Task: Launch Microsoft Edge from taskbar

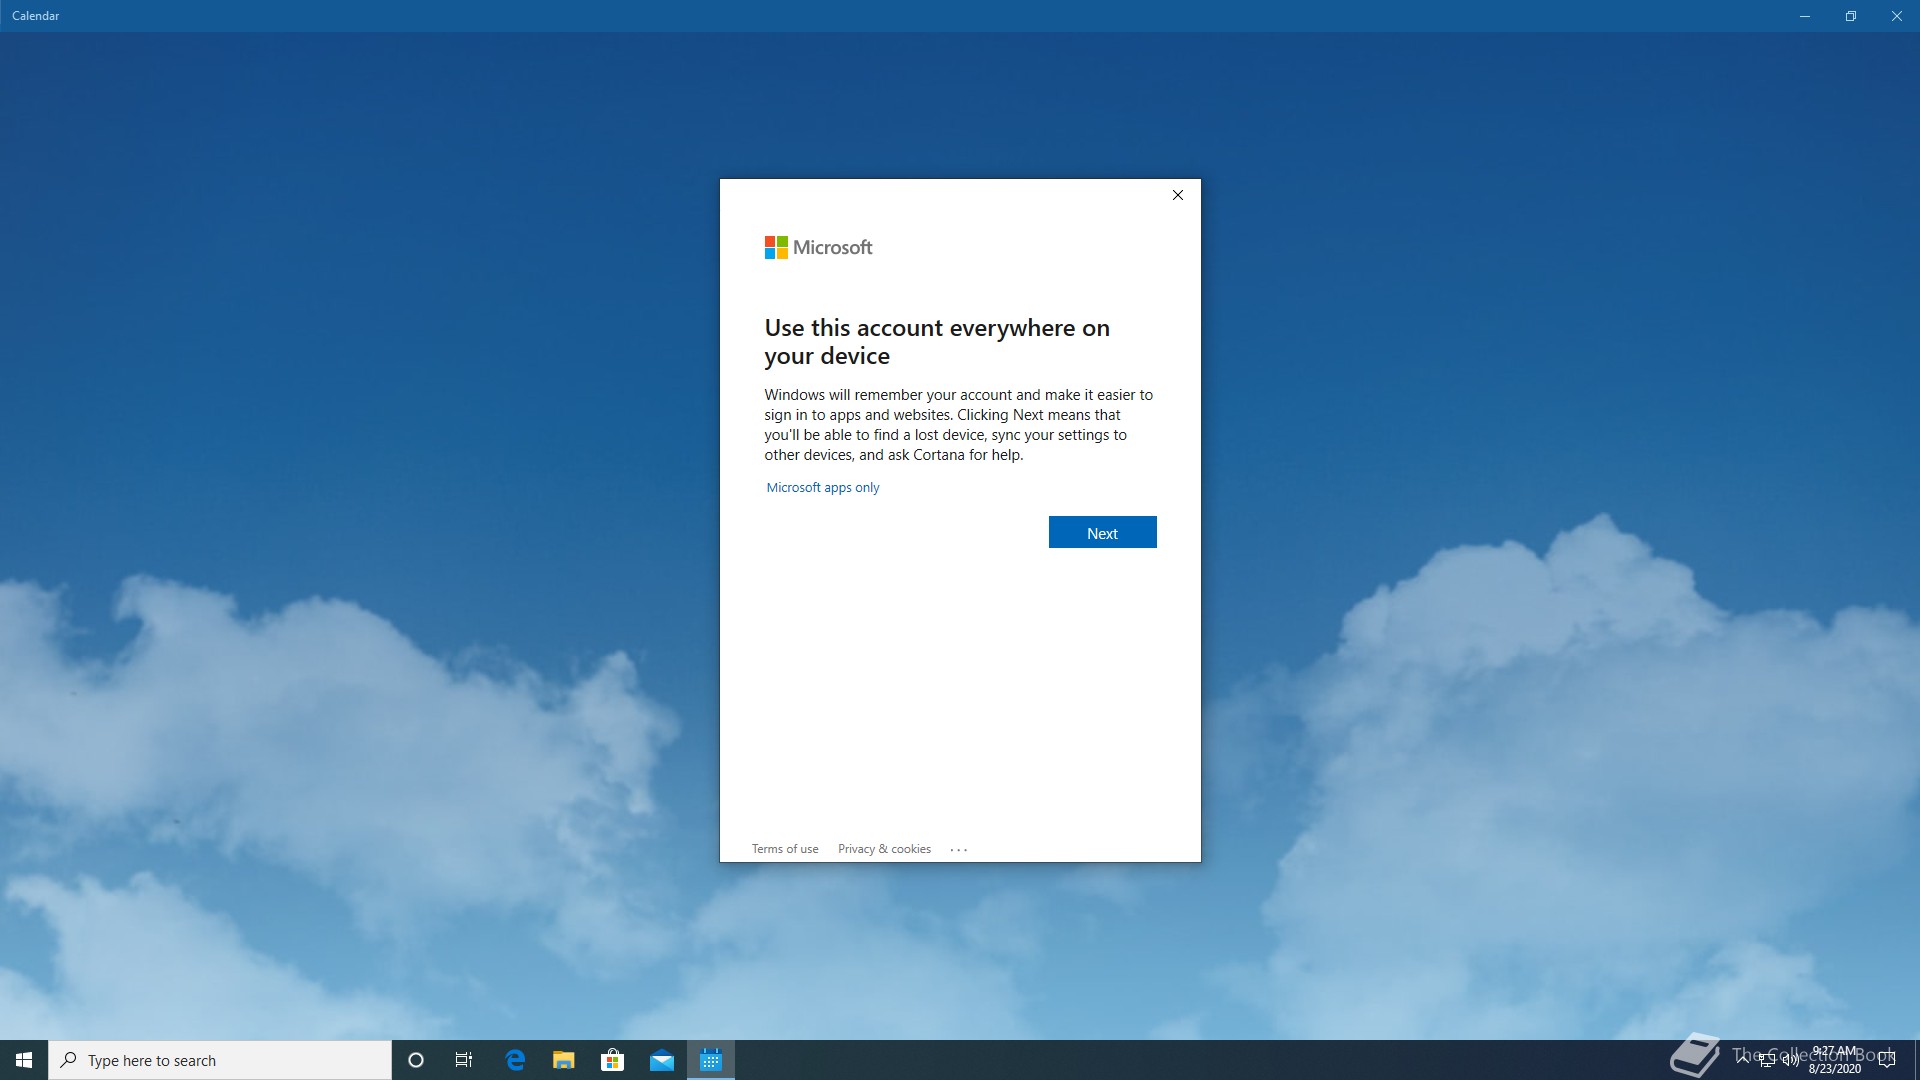Action: pyautogui.click(x=515, y=1060)
